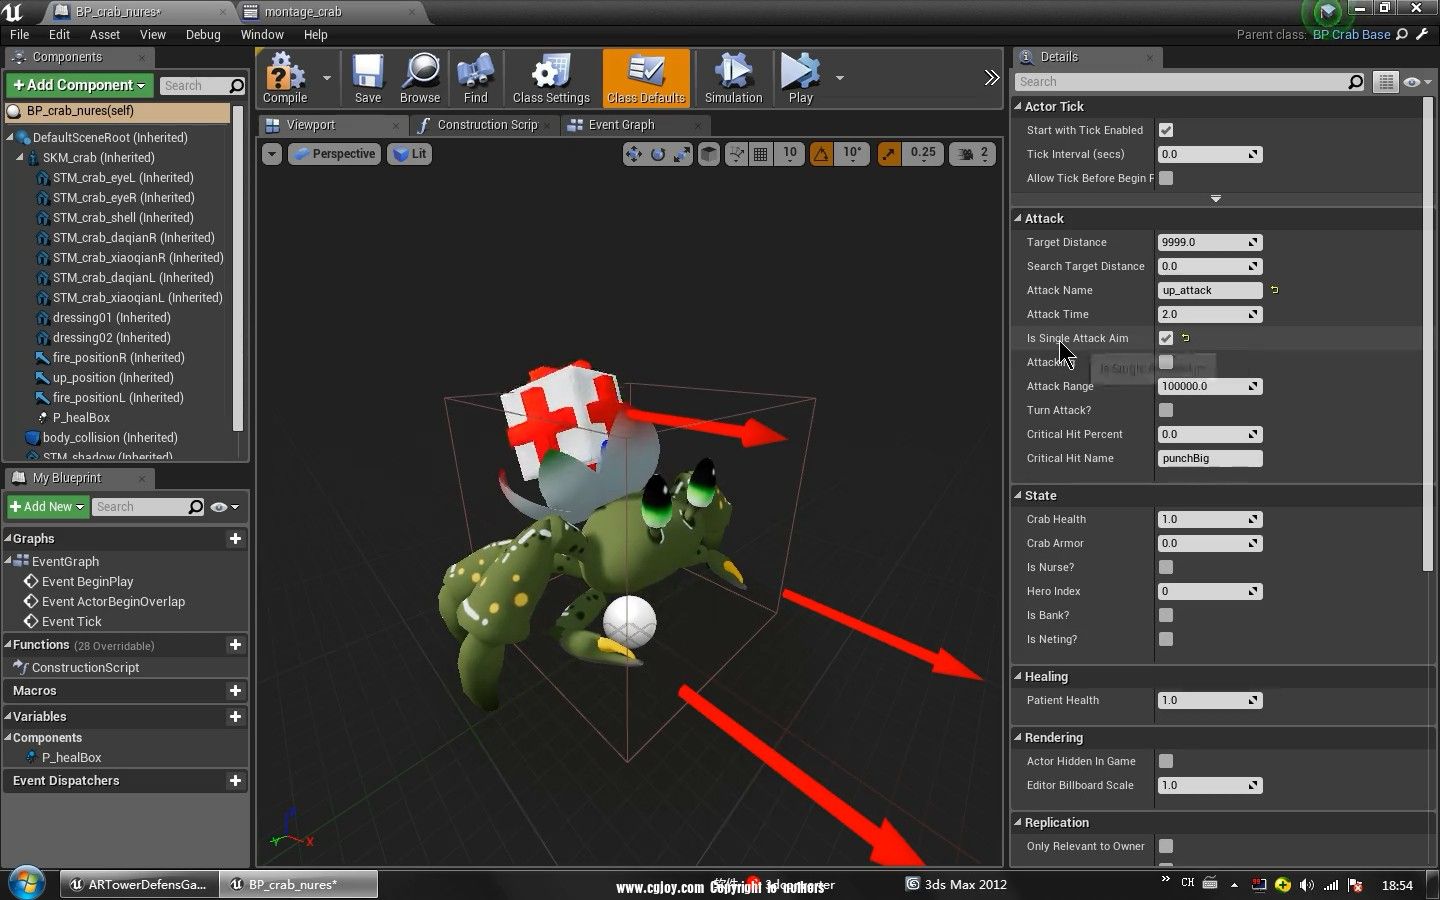
Task: Toggle rotation snapping icon
Action: click(x=821, y=154)
